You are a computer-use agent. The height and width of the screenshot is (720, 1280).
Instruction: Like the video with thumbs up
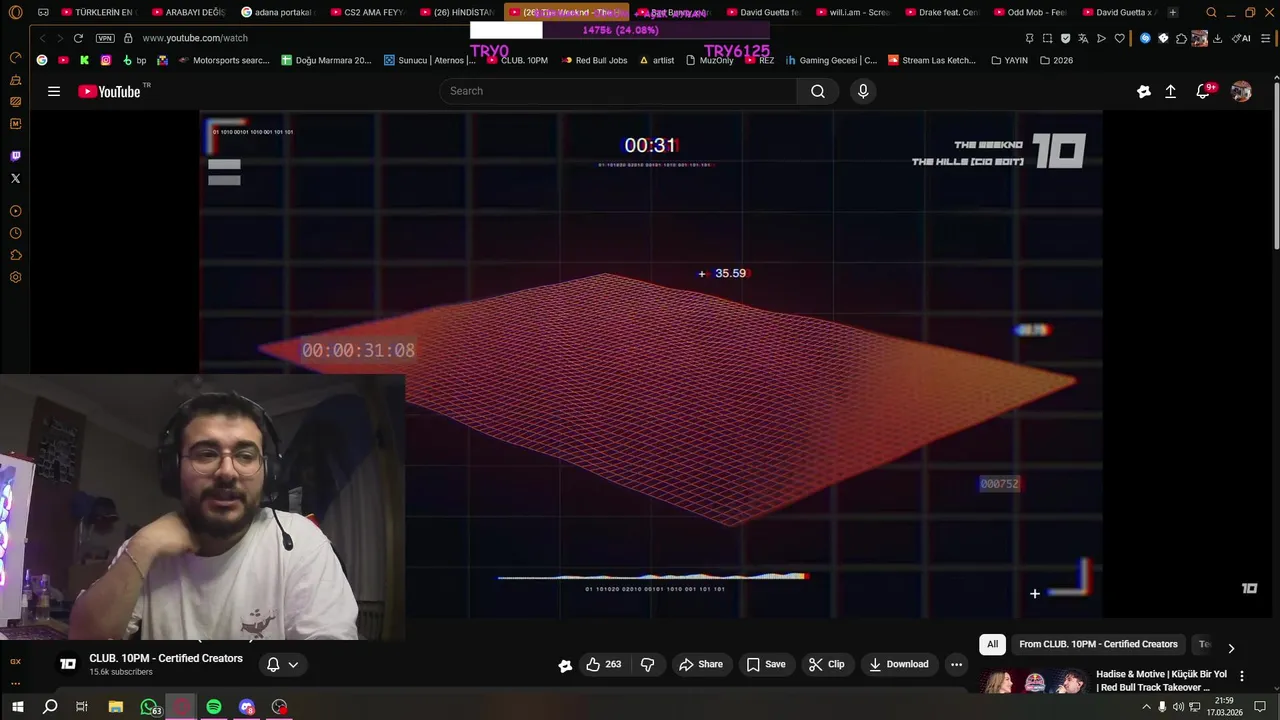pyautogui.click(x=603, y=664)
